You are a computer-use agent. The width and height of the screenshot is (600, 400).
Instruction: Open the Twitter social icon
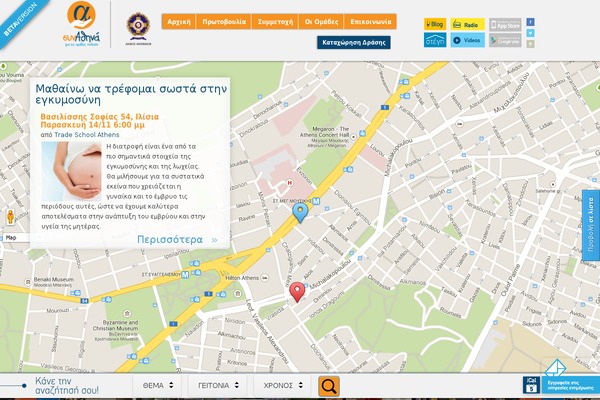click(530, 33)
